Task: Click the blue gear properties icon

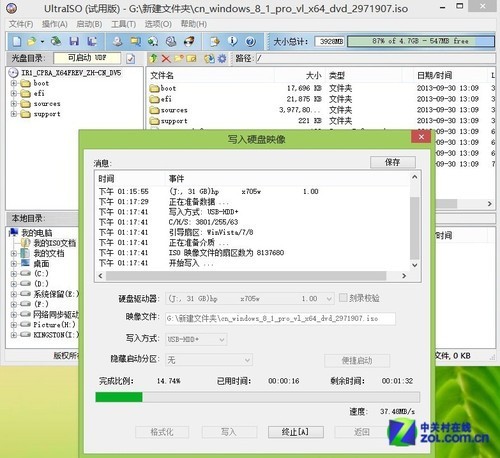Action: (222, 59)
